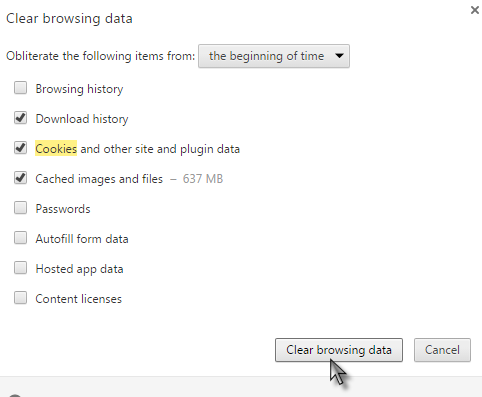
Task: Uncheck the Cached images and files checkbox
Action: point(20,178)
